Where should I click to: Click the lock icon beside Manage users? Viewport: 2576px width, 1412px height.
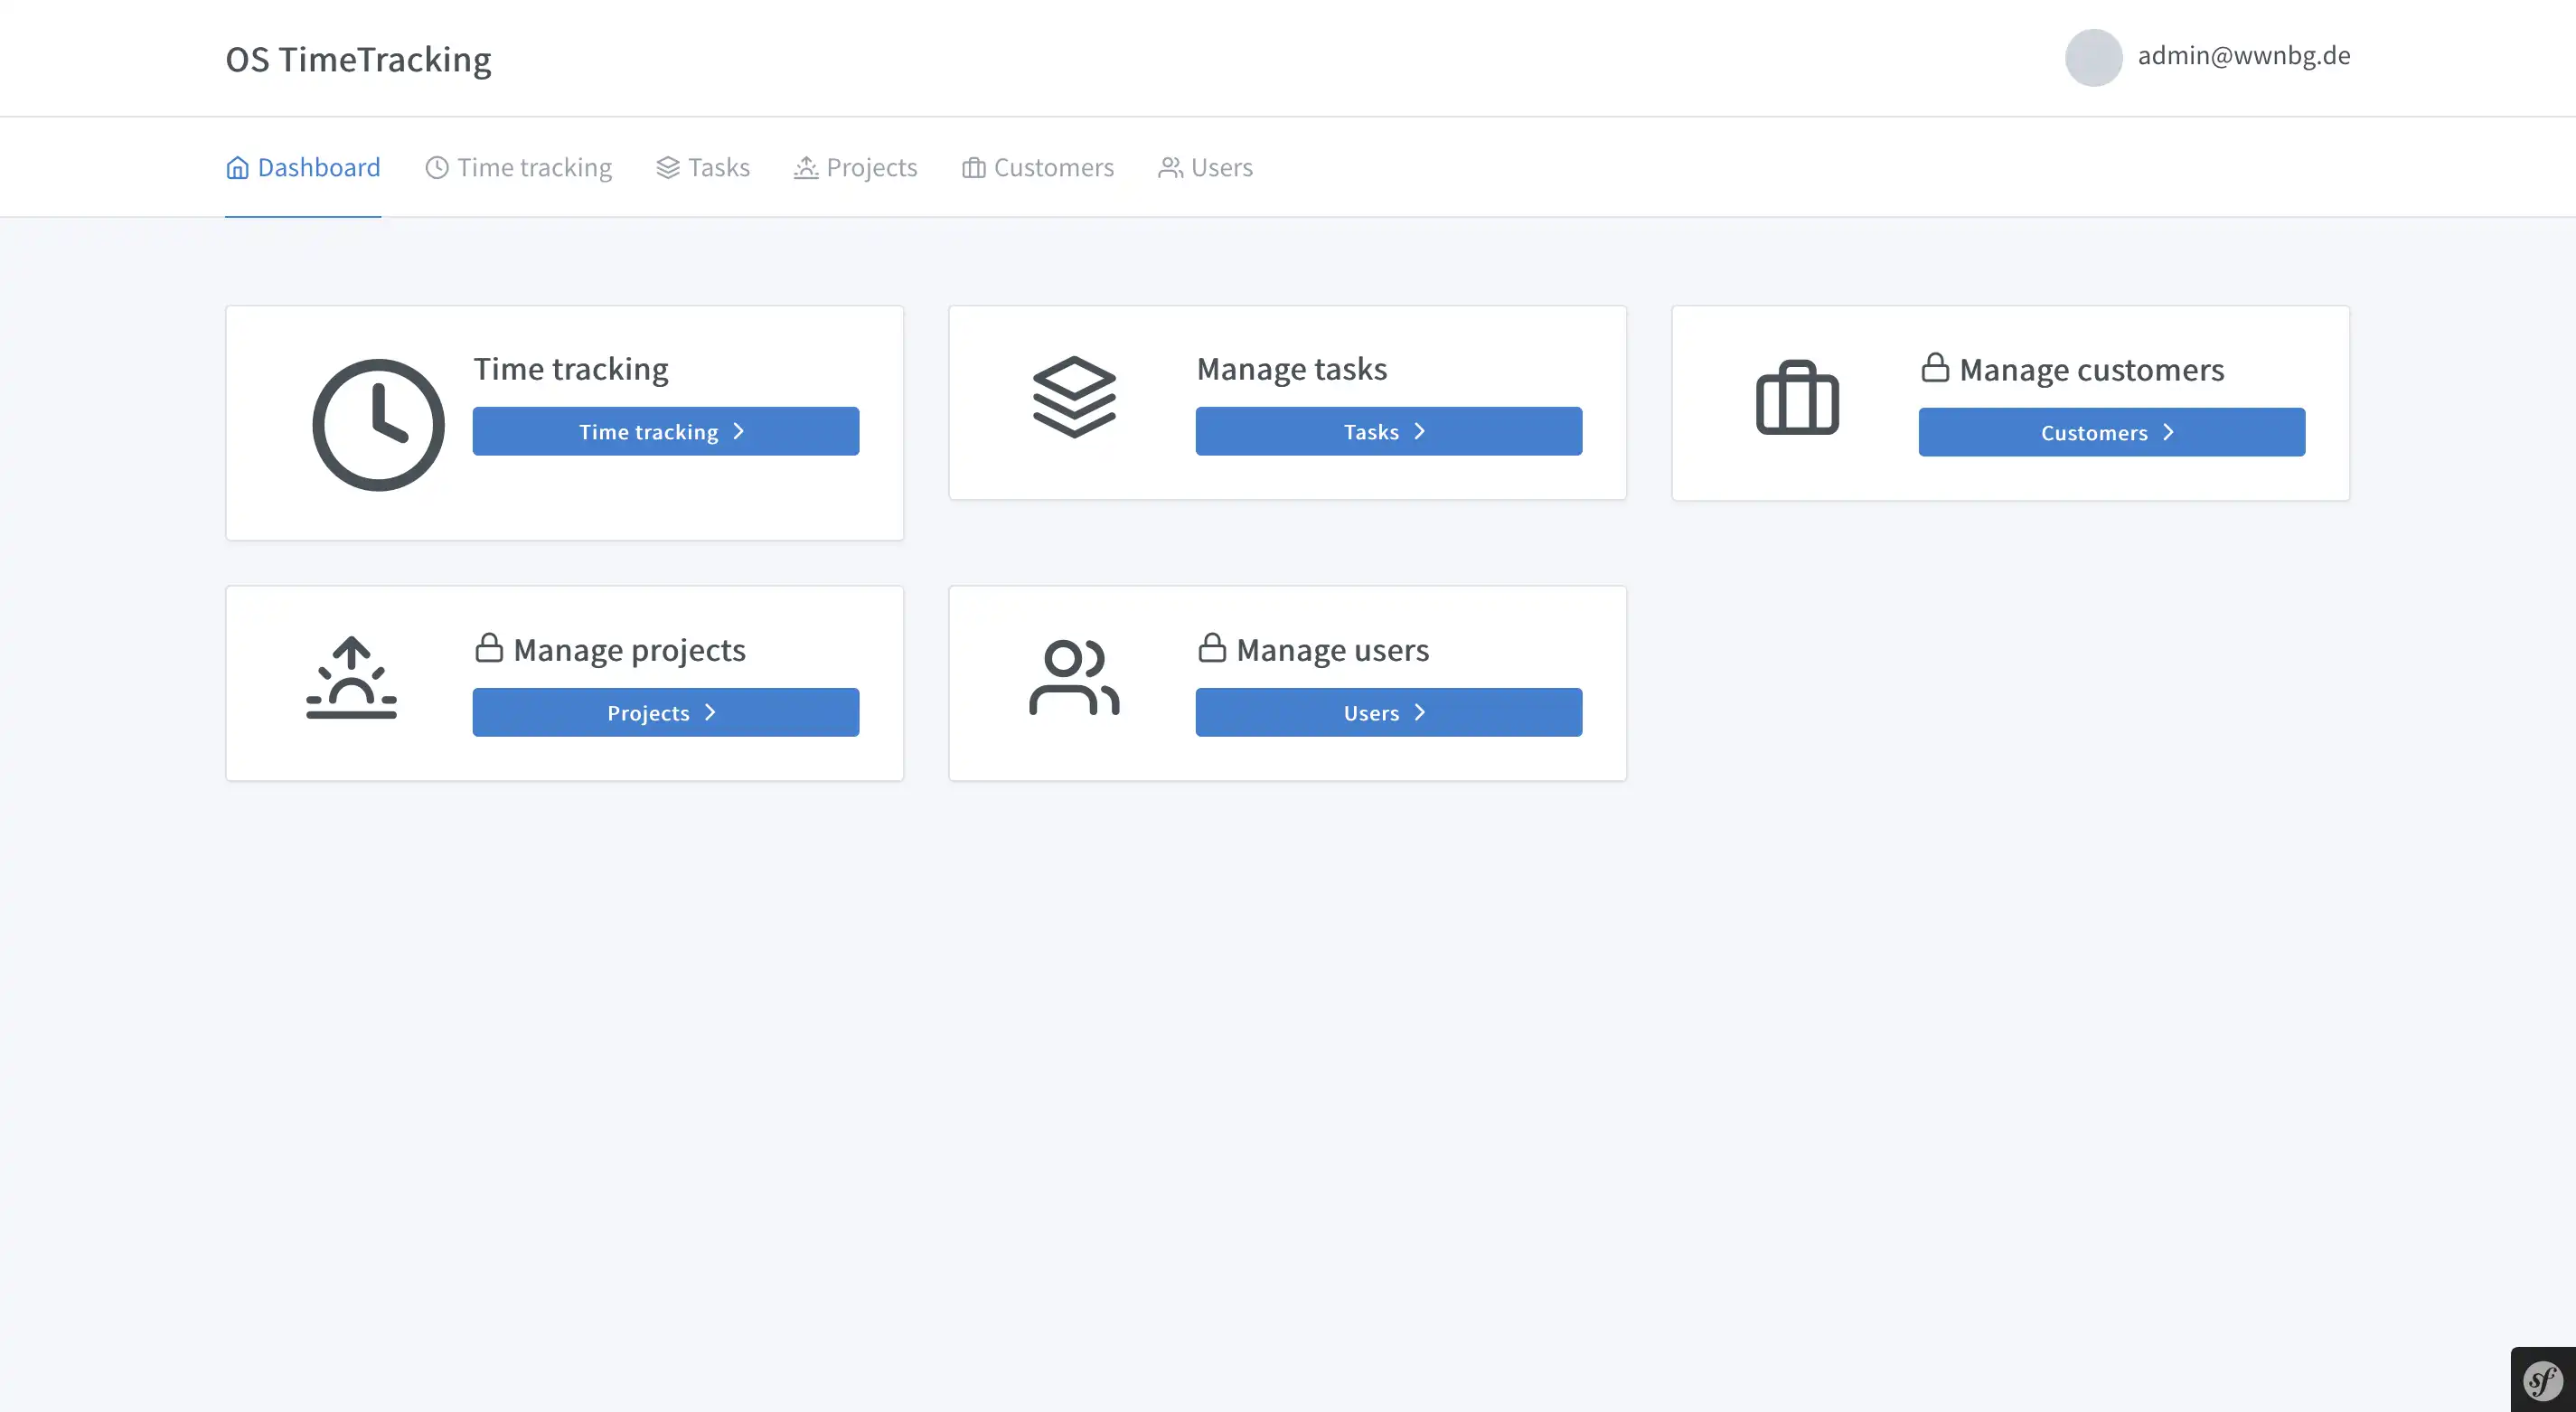pos(1212,648)
